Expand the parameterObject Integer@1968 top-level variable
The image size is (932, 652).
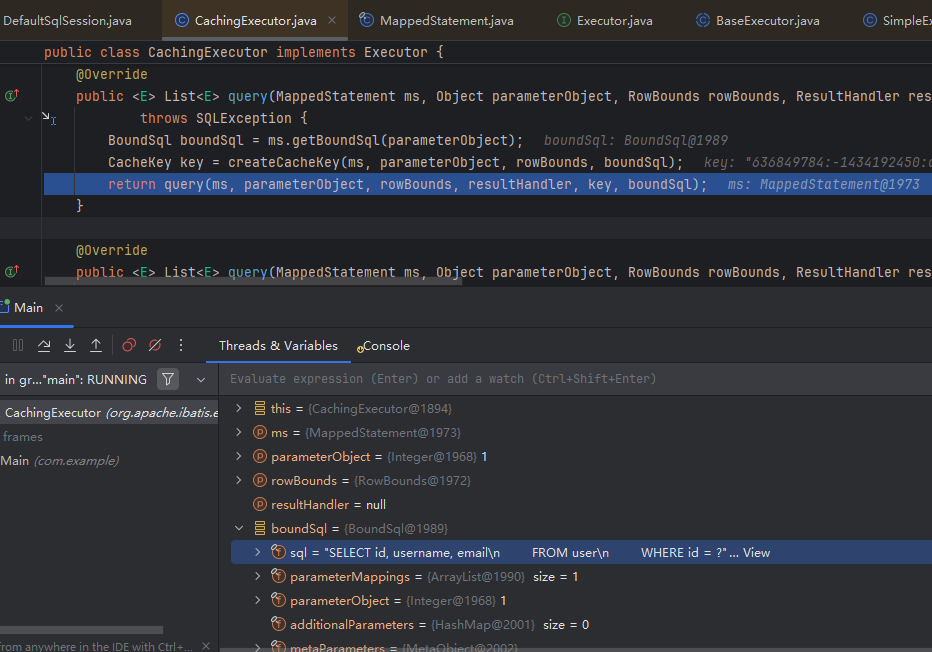pyautogui.click(x=239, y=456)
